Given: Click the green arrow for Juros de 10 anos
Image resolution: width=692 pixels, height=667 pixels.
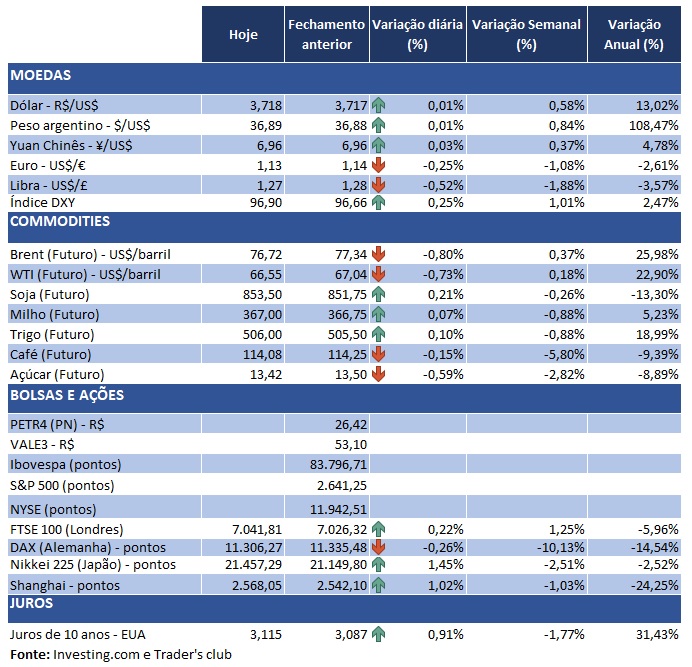Looking at the screenshot, I should click(x=378, y=633).
